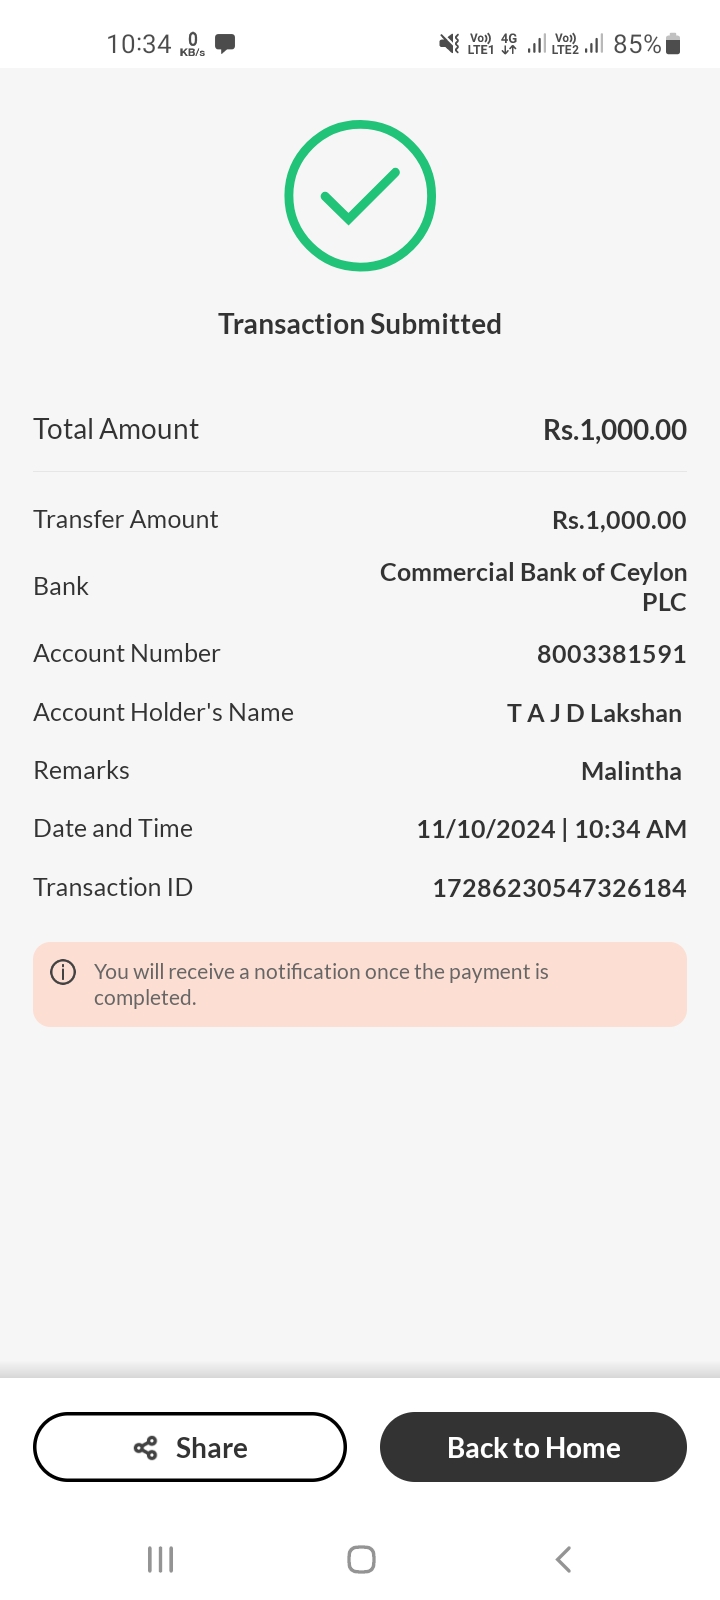Tap account holder name T A J D Lakshan
Viewport: 720px width, 1600px height.
(x=594, y=713)
